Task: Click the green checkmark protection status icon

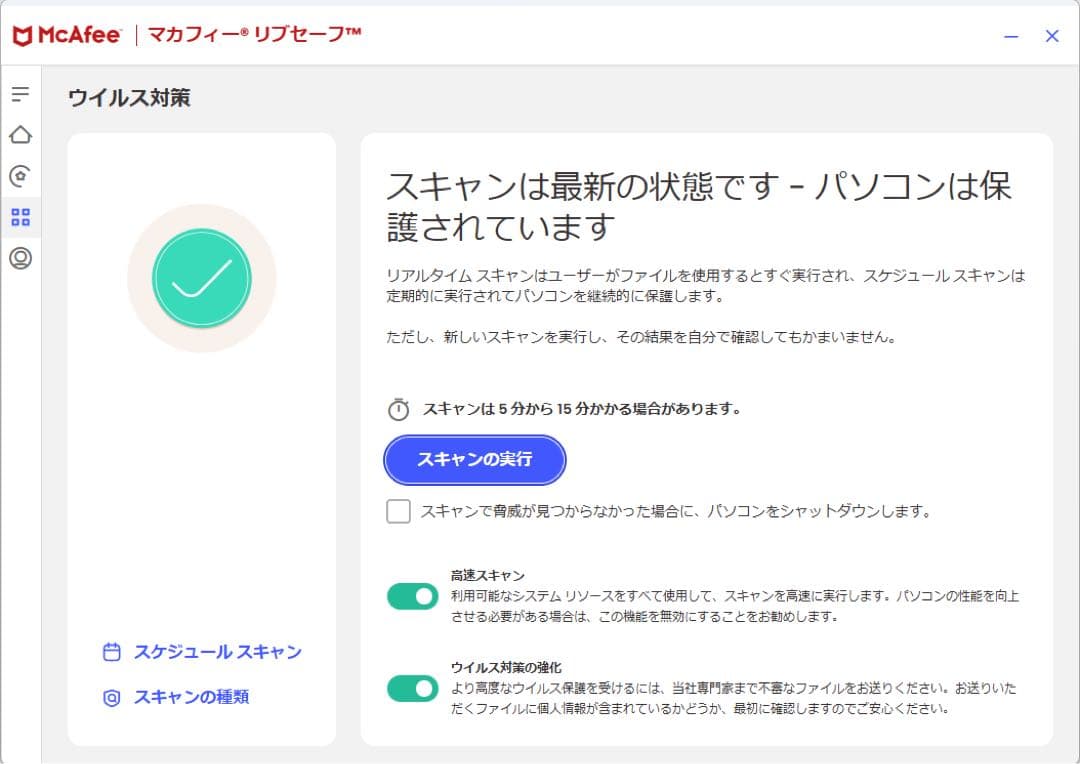Action: point(201,278)
